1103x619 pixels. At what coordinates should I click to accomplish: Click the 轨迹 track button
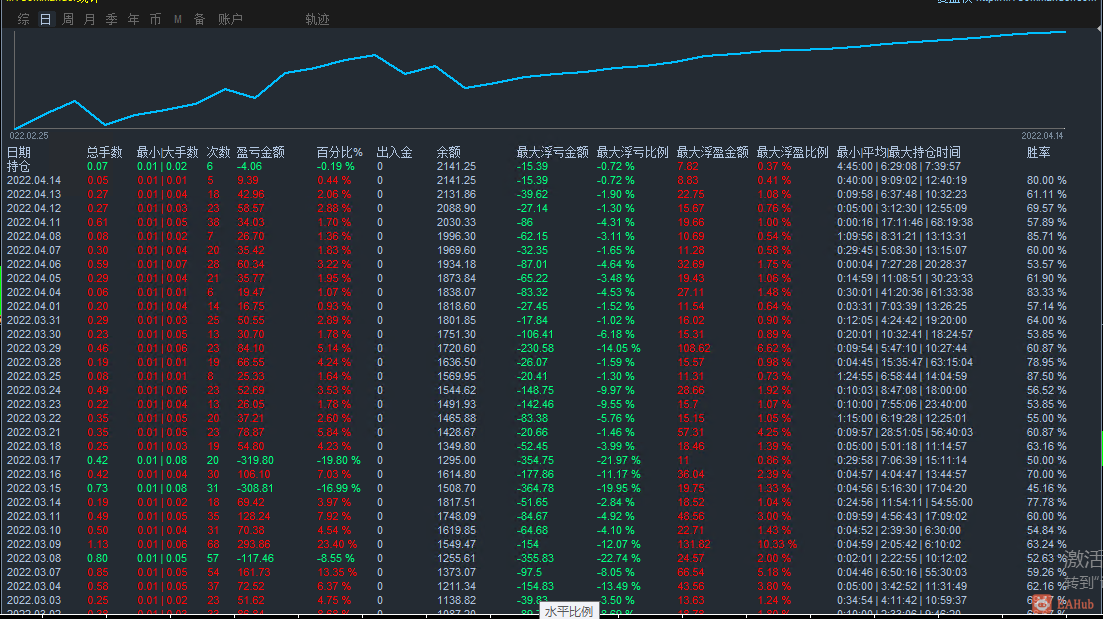(x=317, y=19)
